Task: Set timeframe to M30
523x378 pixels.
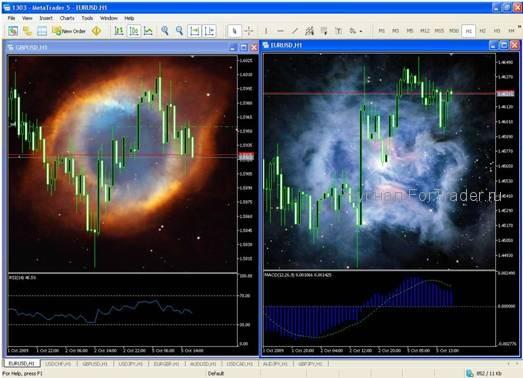Action: [454, 31]
